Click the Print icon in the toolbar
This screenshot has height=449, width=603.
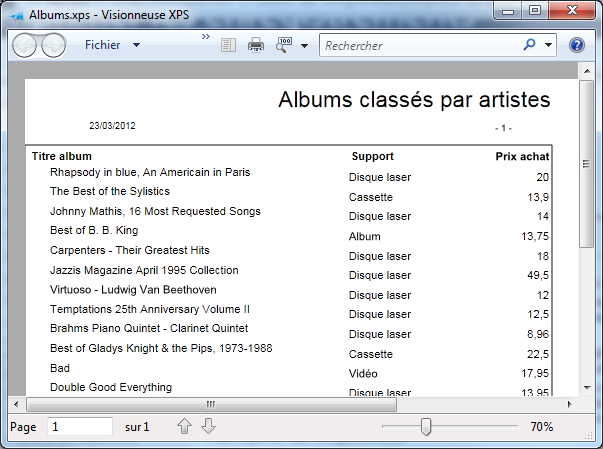click(256, 45)
